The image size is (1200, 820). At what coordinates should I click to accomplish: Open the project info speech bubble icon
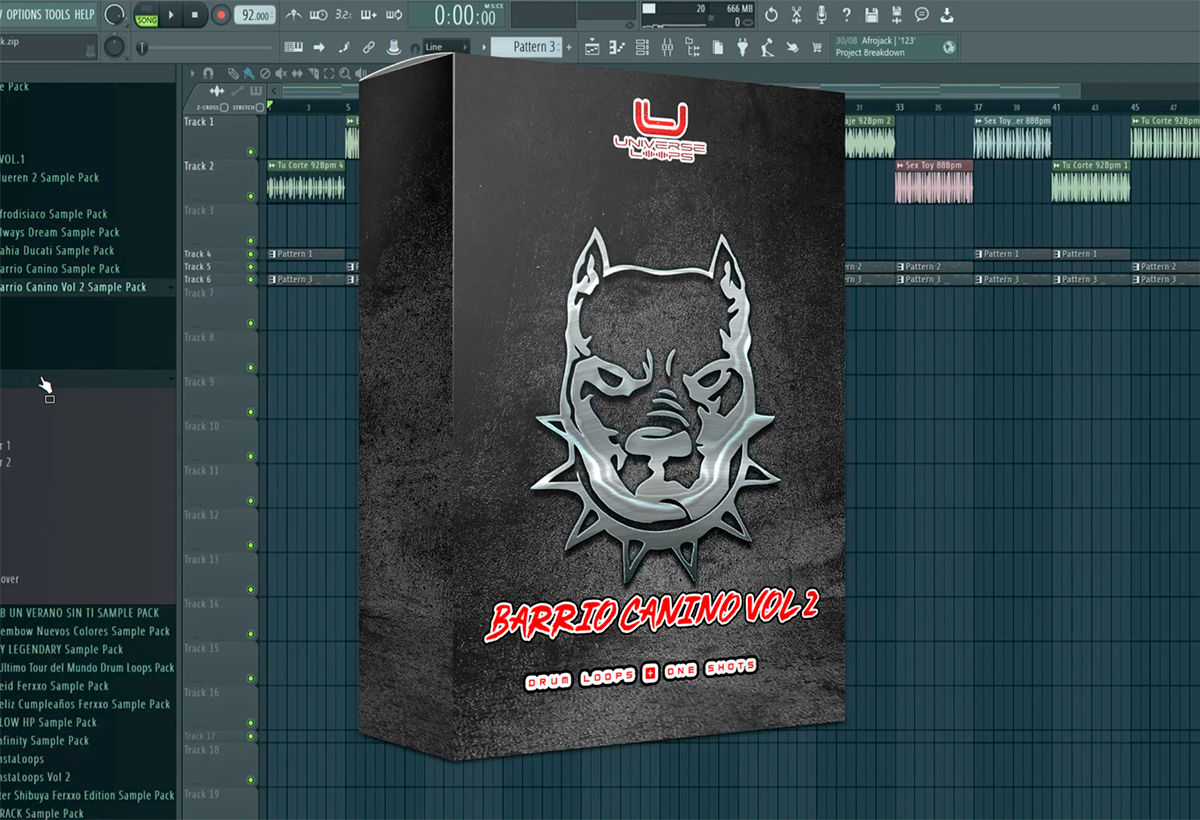pyautogui.click(x=921, y=15)
